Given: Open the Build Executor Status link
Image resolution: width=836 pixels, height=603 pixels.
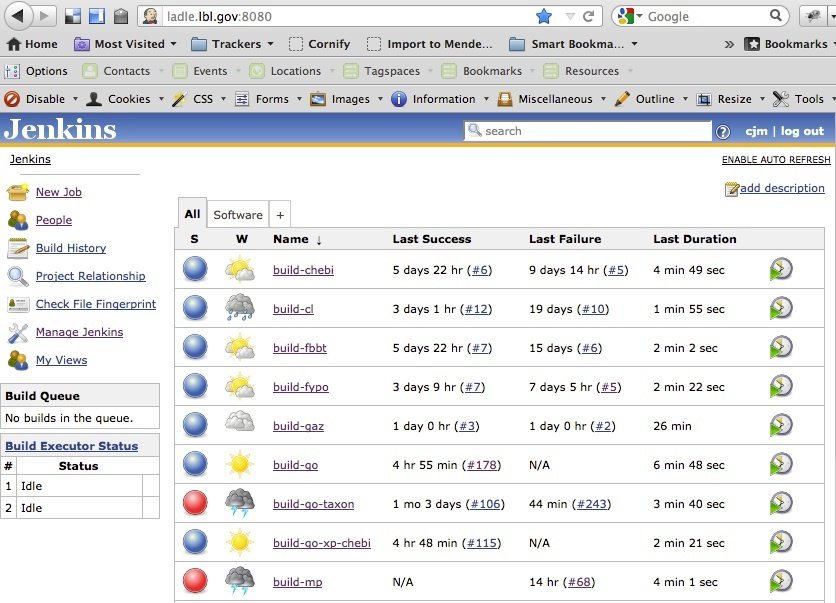Looking at the screenshot, I should coord(71,446).
